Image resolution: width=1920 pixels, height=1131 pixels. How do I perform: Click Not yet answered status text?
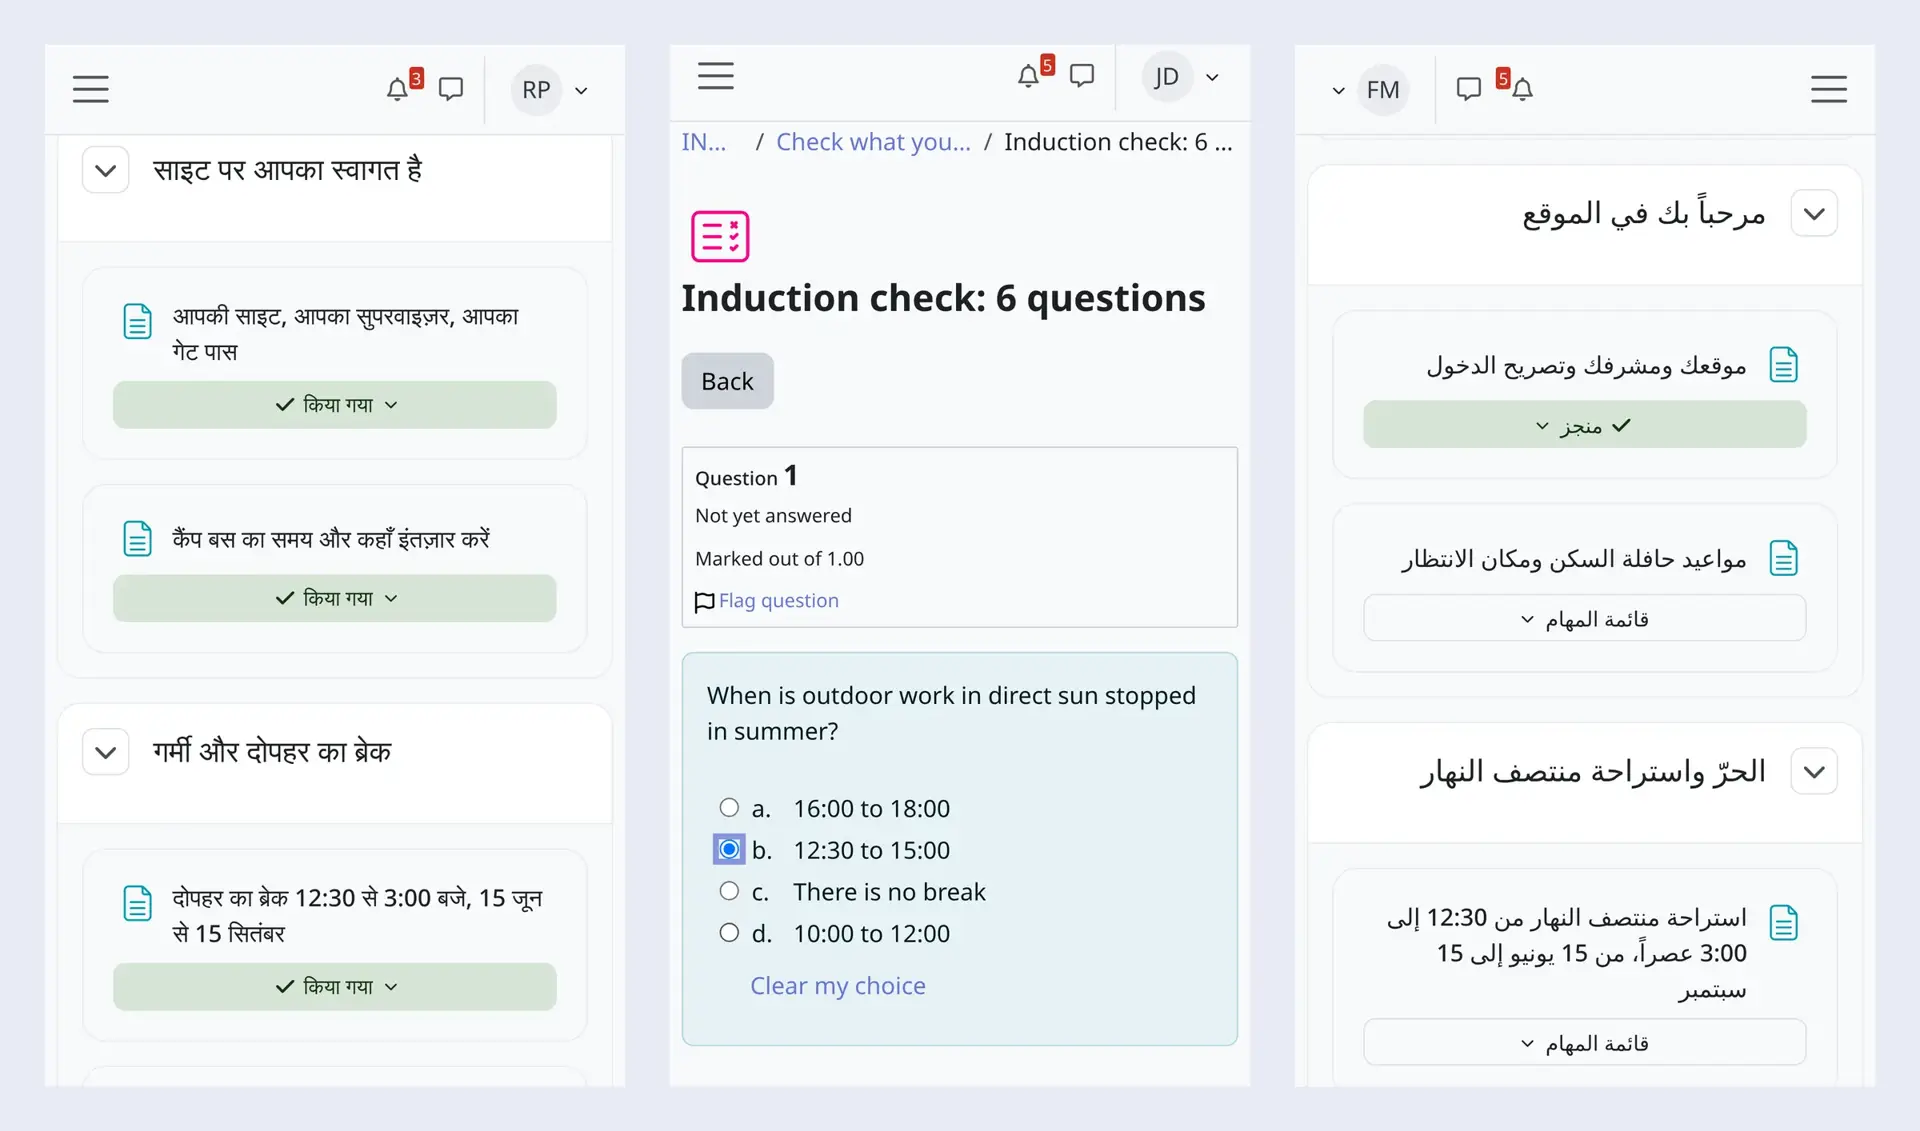point(774,516)
